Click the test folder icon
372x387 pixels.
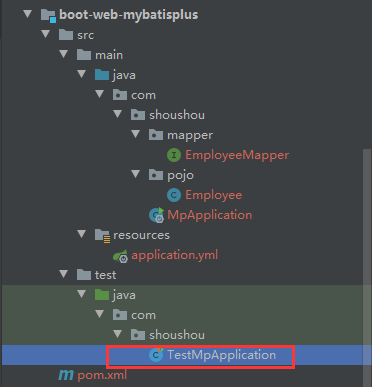pyautogui.click(x=84, y=275)
